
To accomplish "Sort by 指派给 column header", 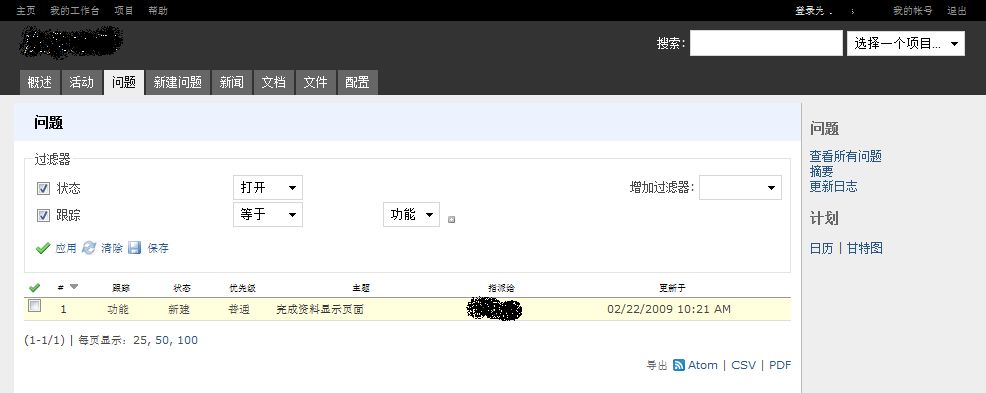I will click(501, 289).
